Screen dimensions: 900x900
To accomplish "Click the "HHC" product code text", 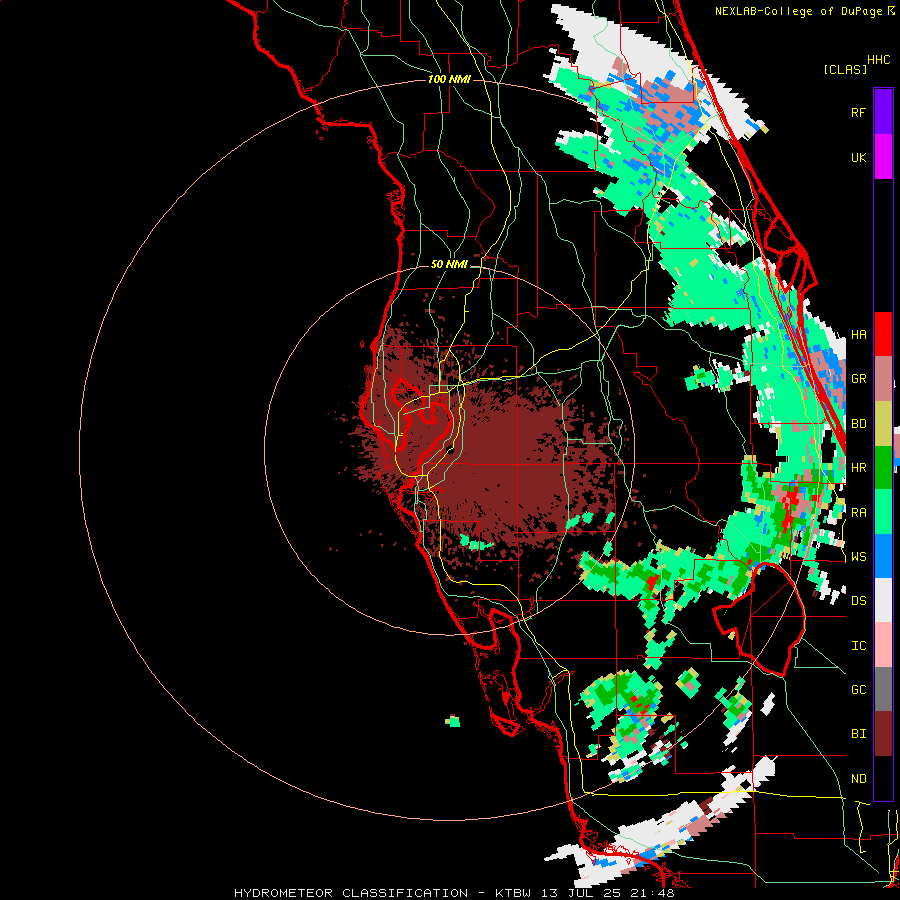I will coord(878,60).
